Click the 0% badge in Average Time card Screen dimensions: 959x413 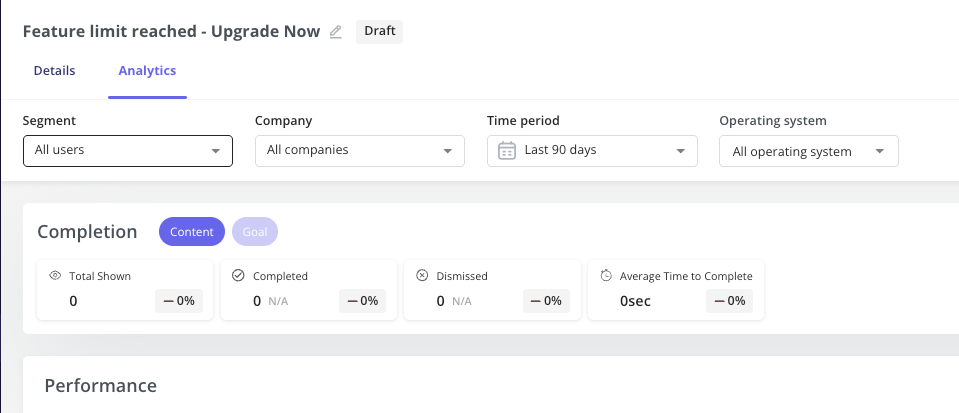coord(730,300)
